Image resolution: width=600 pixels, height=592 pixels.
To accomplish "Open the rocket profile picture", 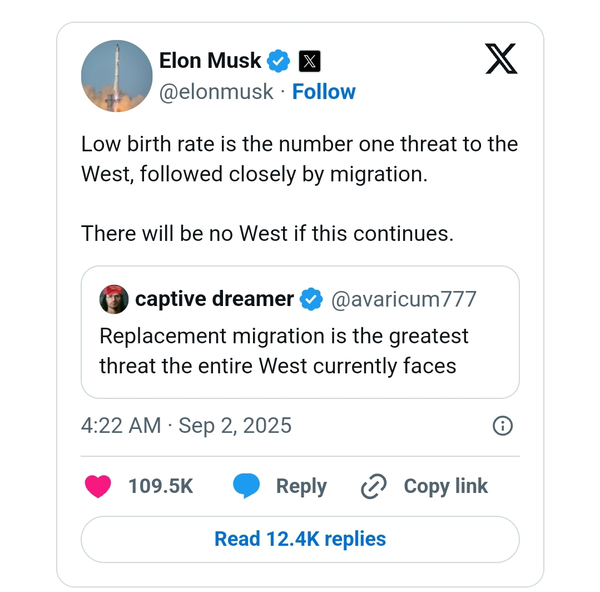I will tap(115, 76).
